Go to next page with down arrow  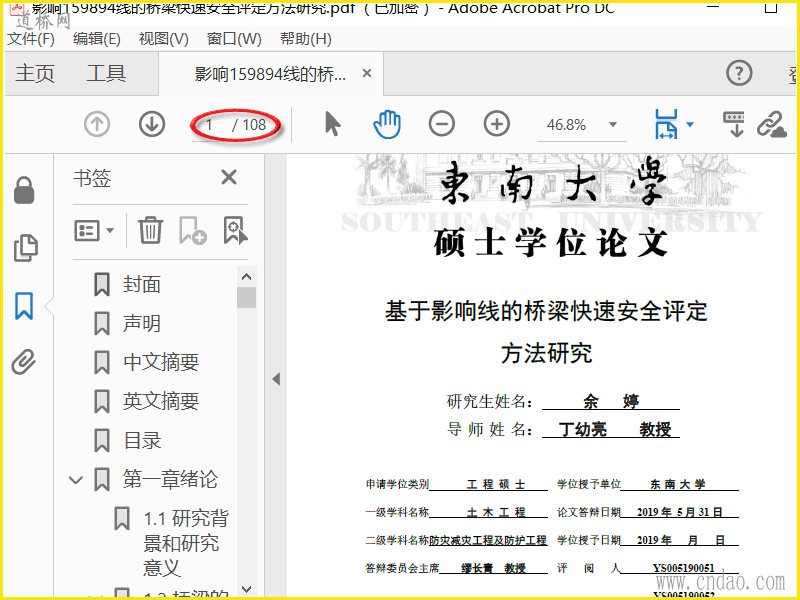coord(152,124)
